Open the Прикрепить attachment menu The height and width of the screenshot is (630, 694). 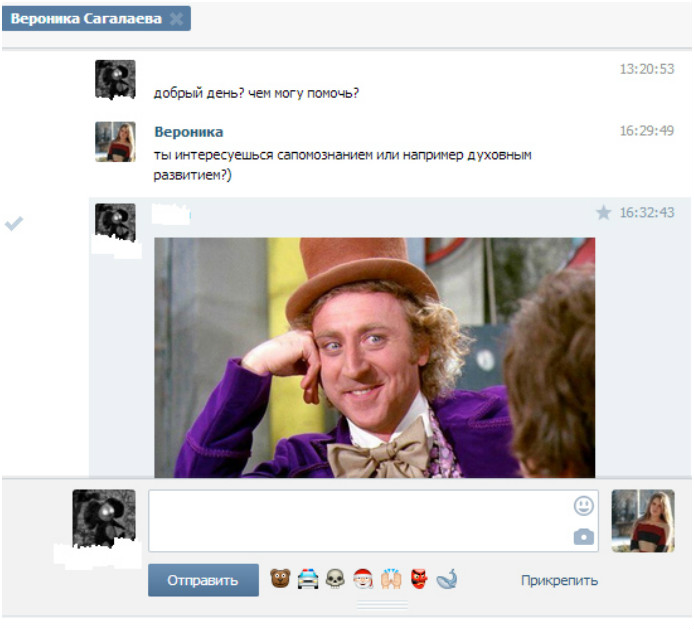559,580
